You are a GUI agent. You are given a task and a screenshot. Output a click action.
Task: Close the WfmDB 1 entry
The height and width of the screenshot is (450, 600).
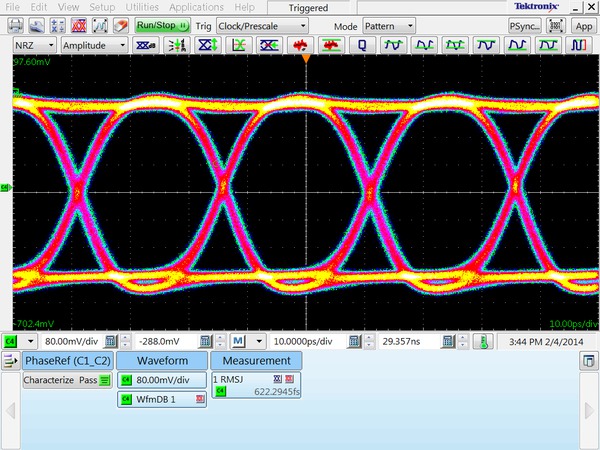[x=200, y=399]
